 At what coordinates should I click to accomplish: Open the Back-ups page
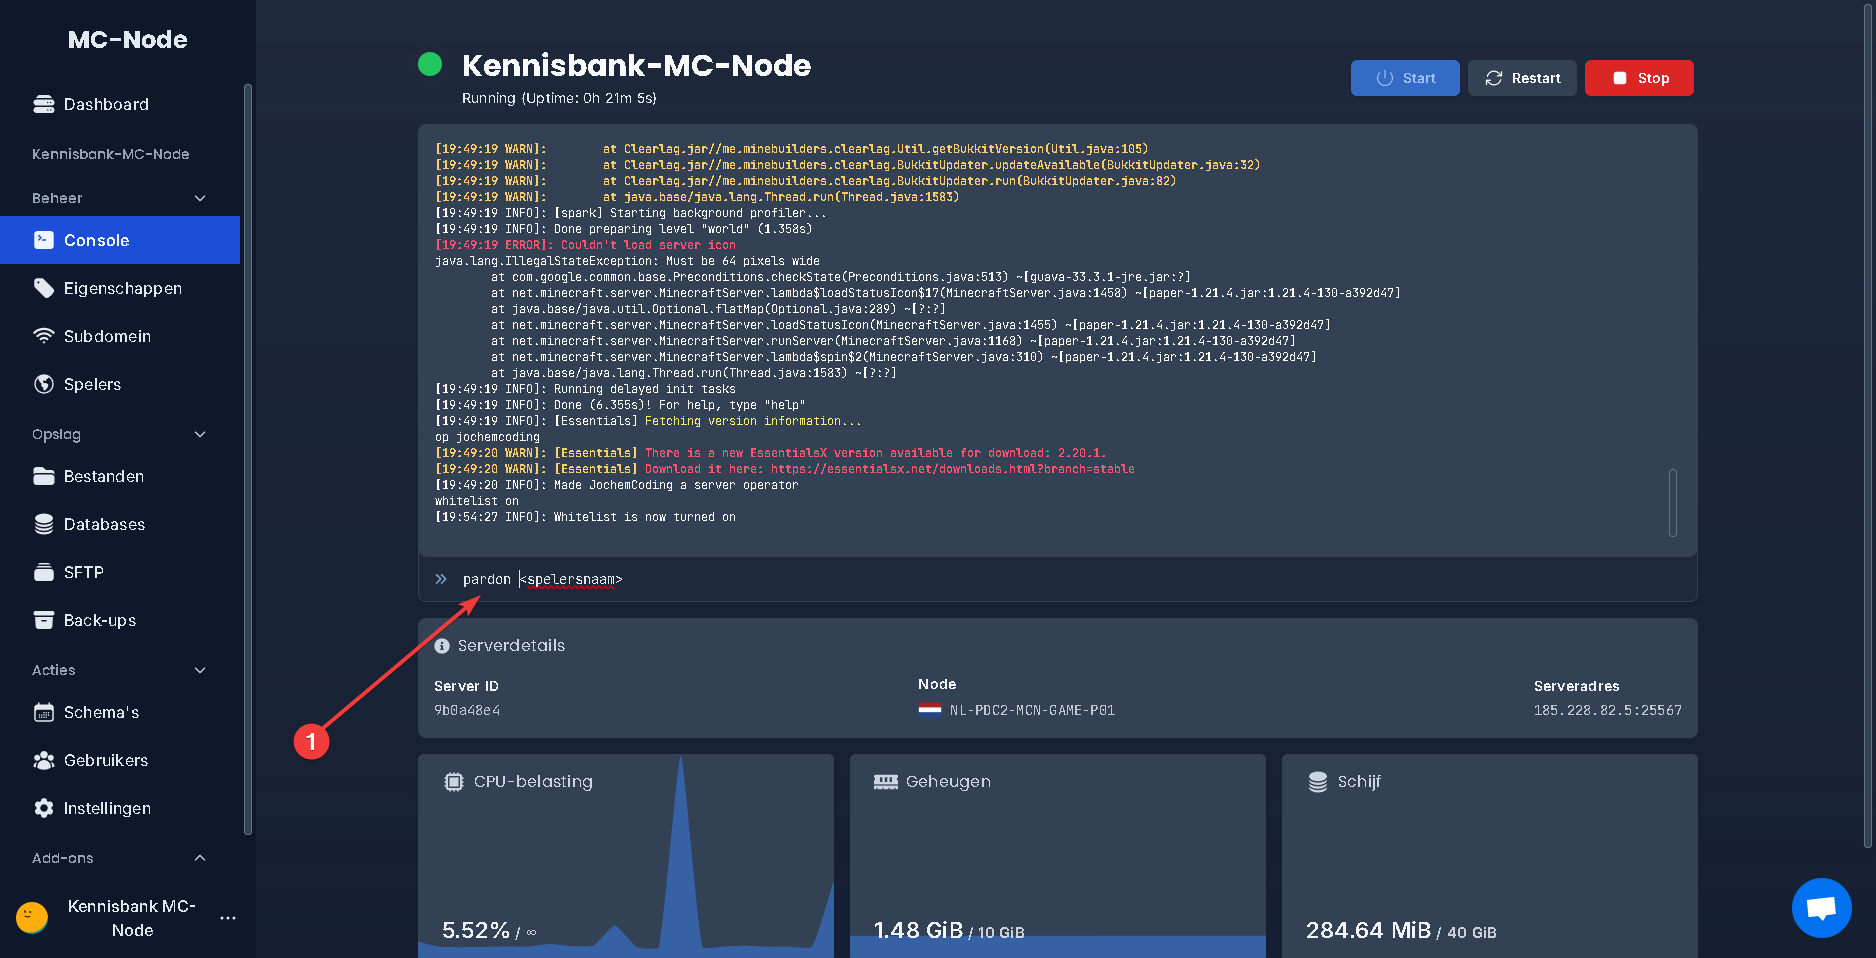(x=120, y=620)
